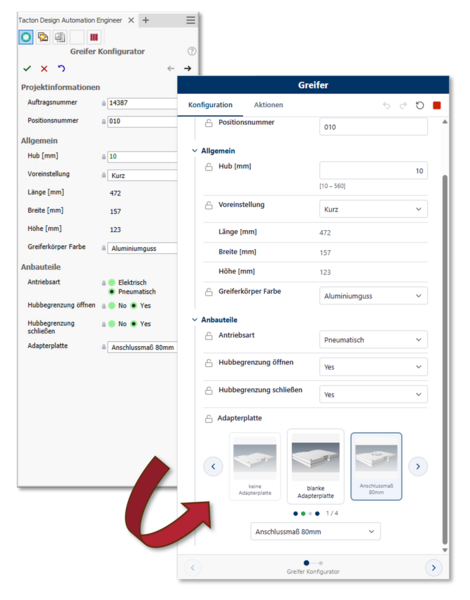Image resolution: width=470 pixels, height=600 pixels.
Task: Click the documents copy icon in Tacton toolbar
Action: pos(60,37)
